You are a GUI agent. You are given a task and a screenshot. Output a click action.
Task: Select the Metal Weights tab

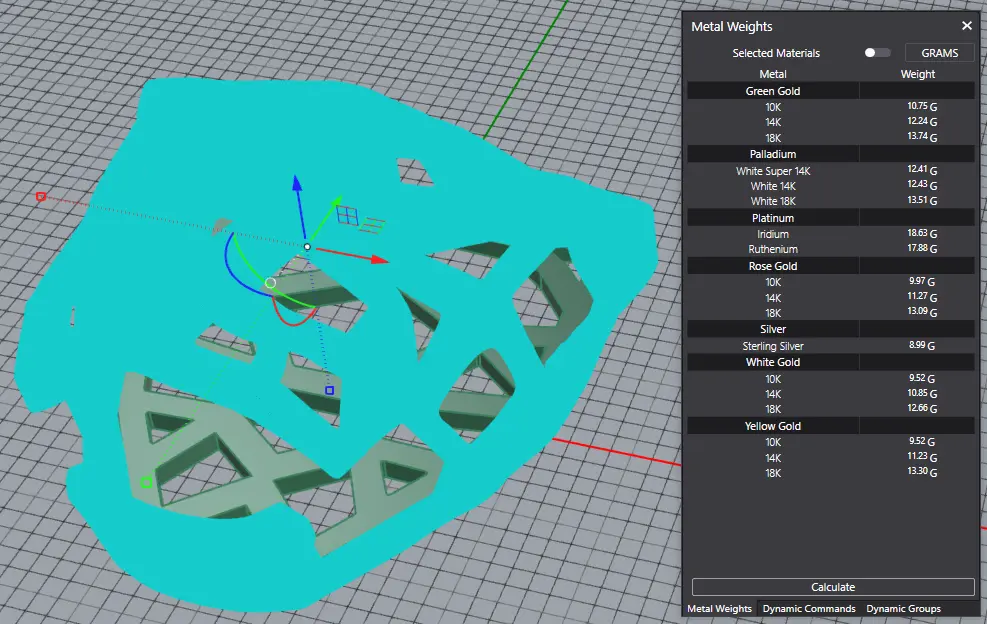point(720,608)
